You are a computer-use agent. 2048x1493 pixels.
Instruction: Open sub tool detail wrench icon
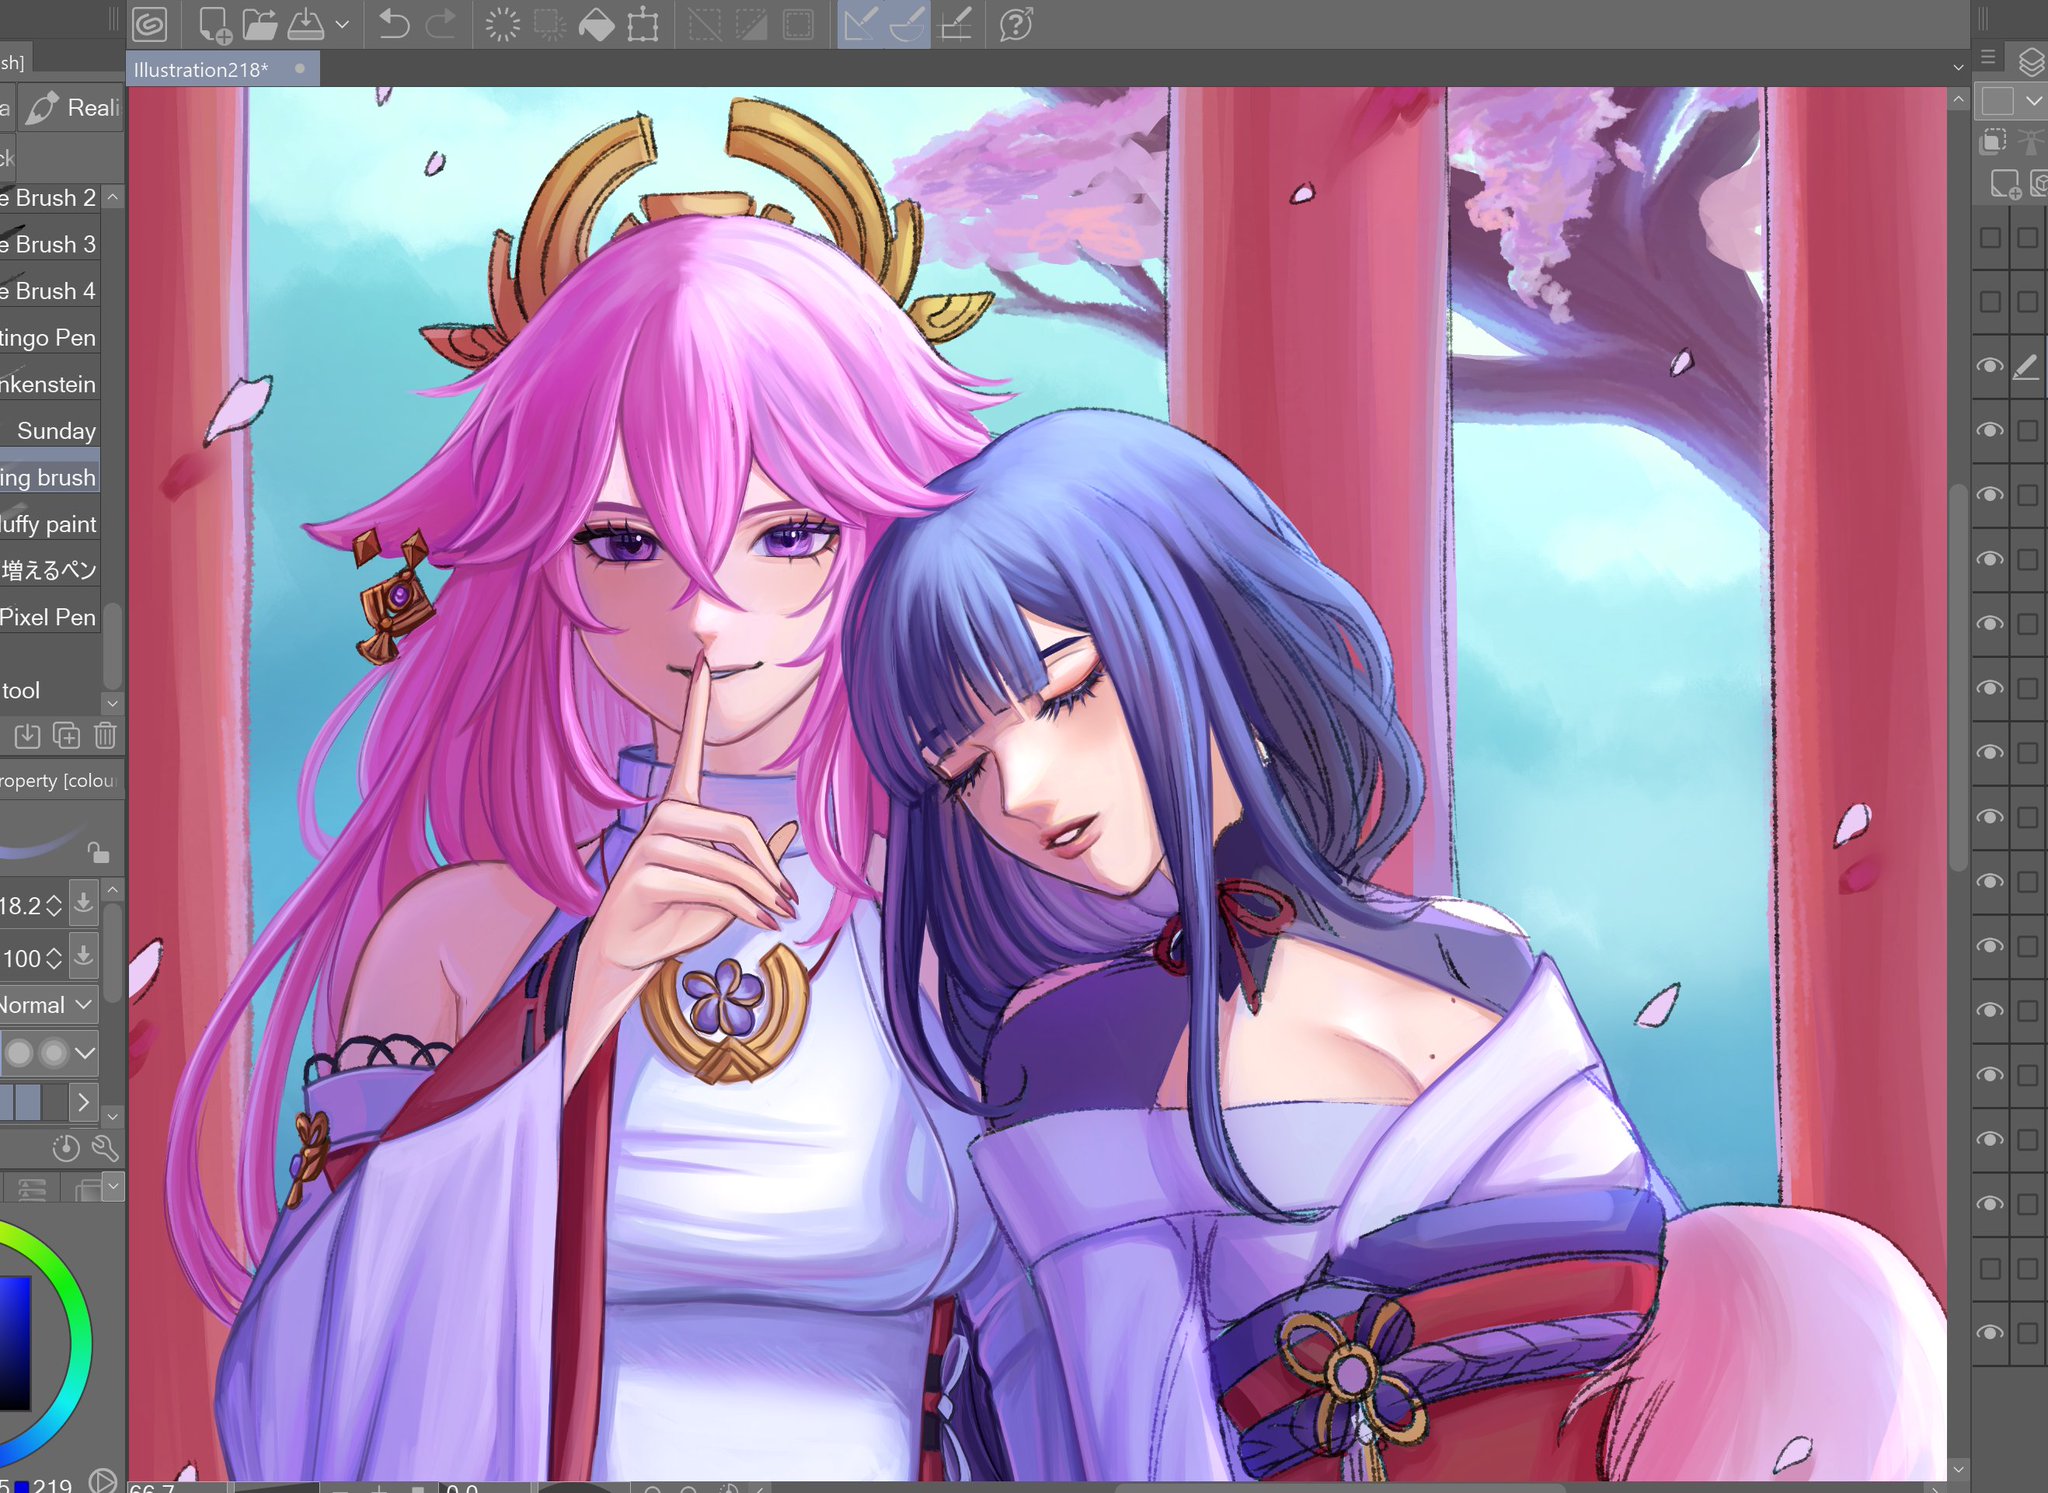(104, 1148)
